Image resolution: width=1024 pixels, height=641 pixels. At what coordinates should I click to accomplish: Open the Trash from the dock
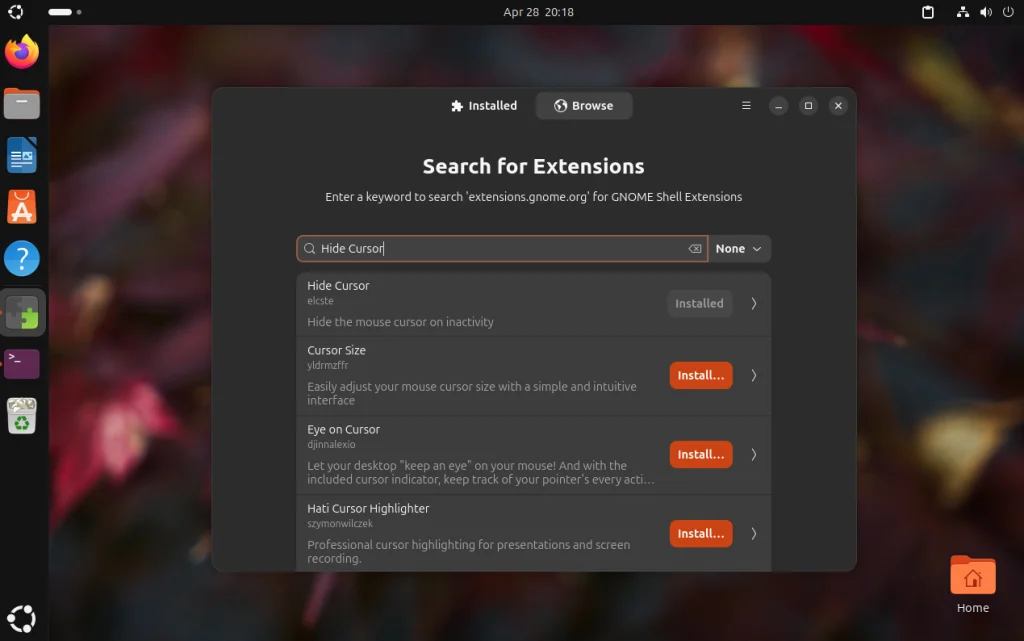[x=22, y=416]
